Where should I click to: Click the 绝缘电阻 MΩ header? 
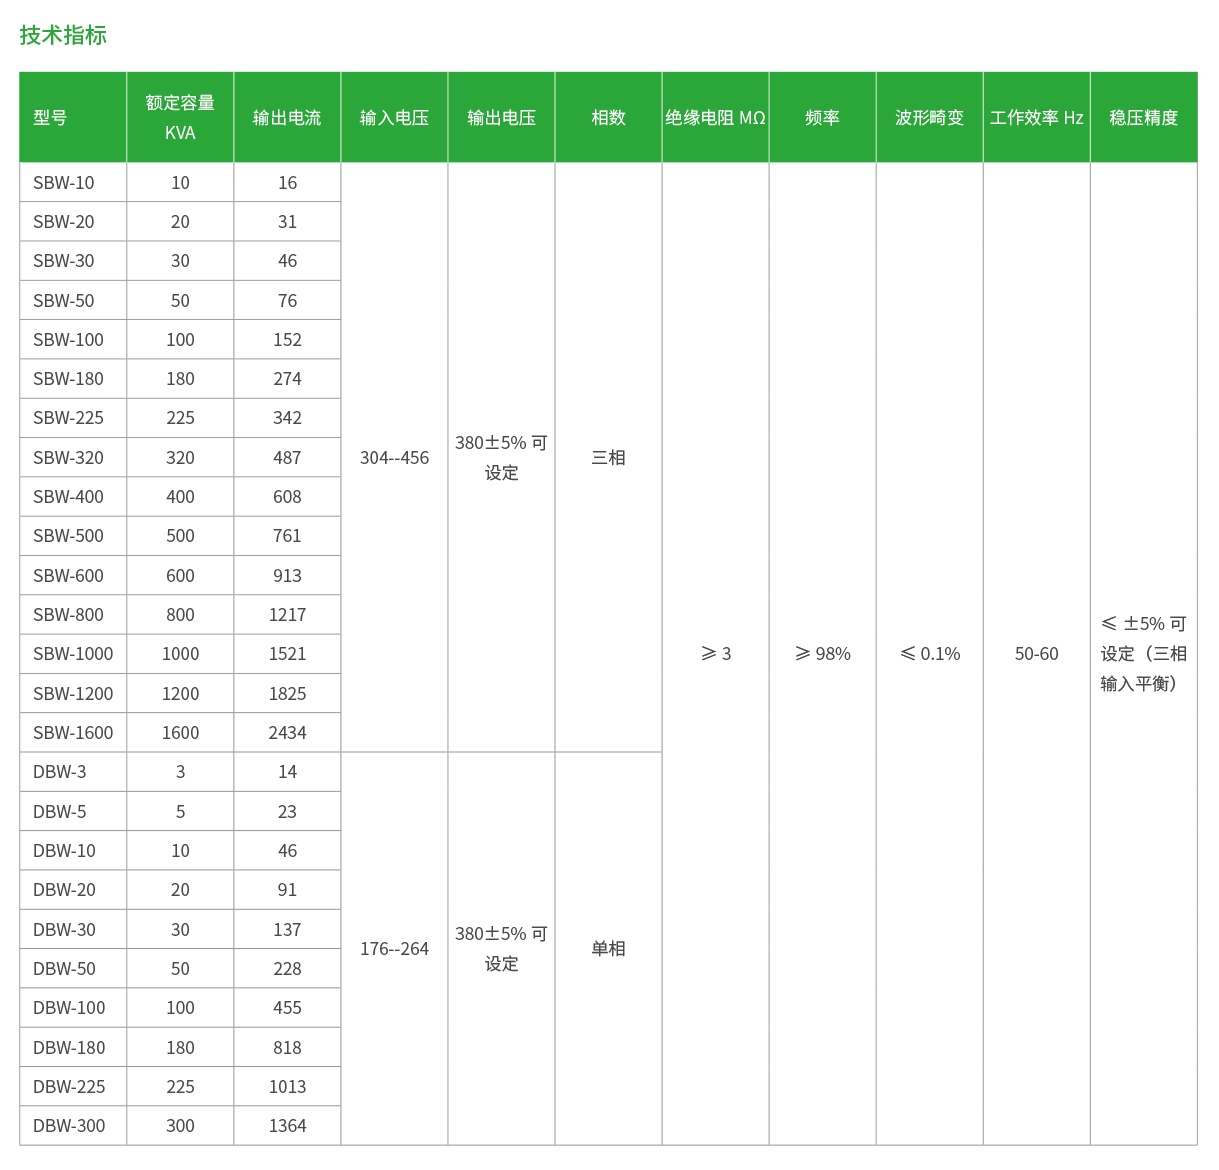click(715, 118)
